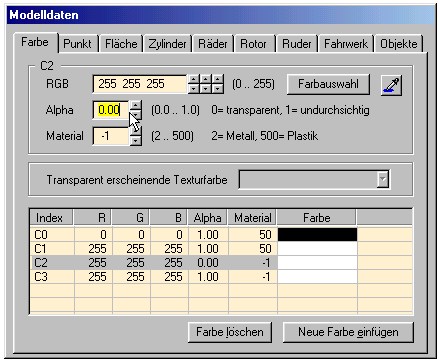Image resolution: width=439 pixels, height=361 pixels.
Task: Increase the green RGB value spinner
Action: click(206, 79)
